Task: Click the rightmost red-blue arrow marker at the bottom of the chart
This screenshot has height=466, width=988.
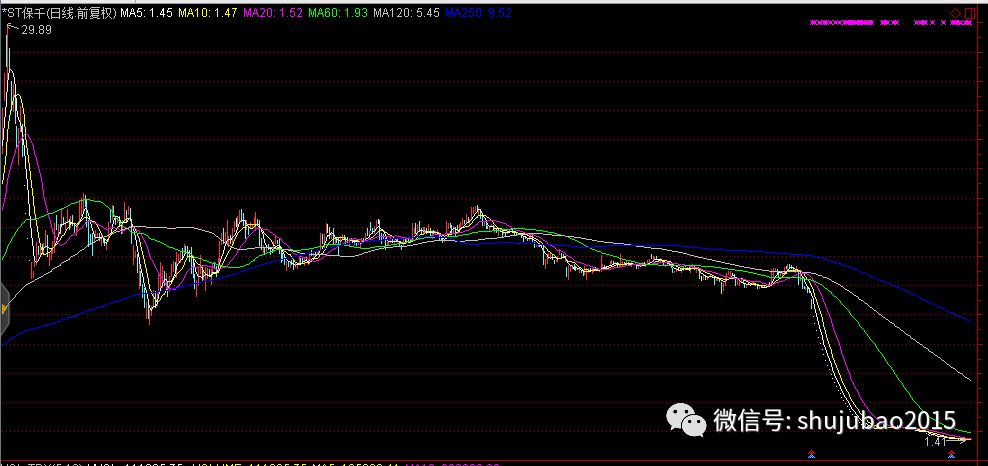Action: point(951,453)
